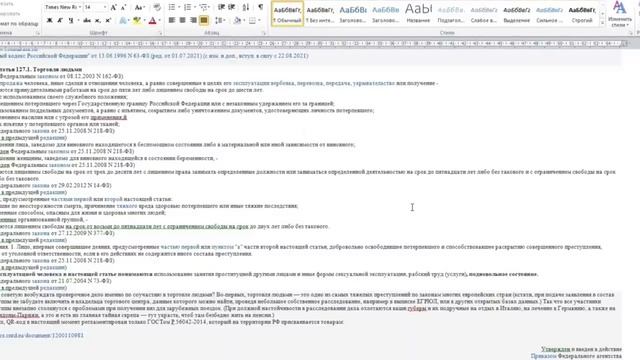Apply Строгий style
Image resolution: width=640 pixels, height=360 pixels.
pyautogui.click(x=582, y=14)
